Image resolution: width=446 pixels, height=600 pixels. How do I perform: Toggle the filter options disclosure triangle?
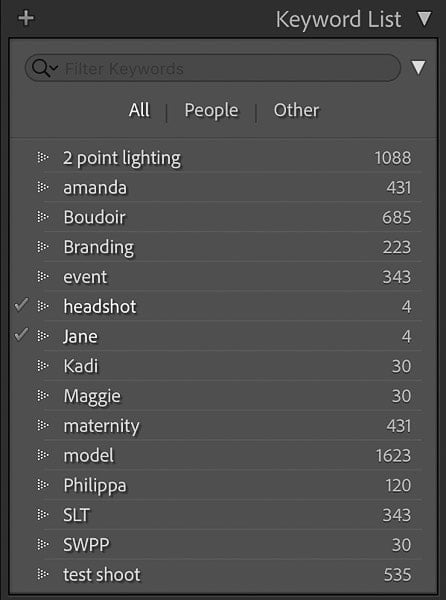tap(418, 67)
